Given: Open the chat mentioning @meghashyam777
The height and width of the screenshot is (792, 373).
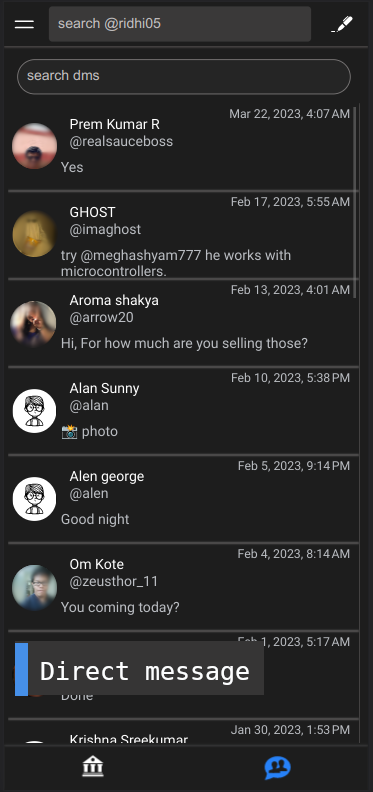Looking at the screenshot, I should point(183,235).
